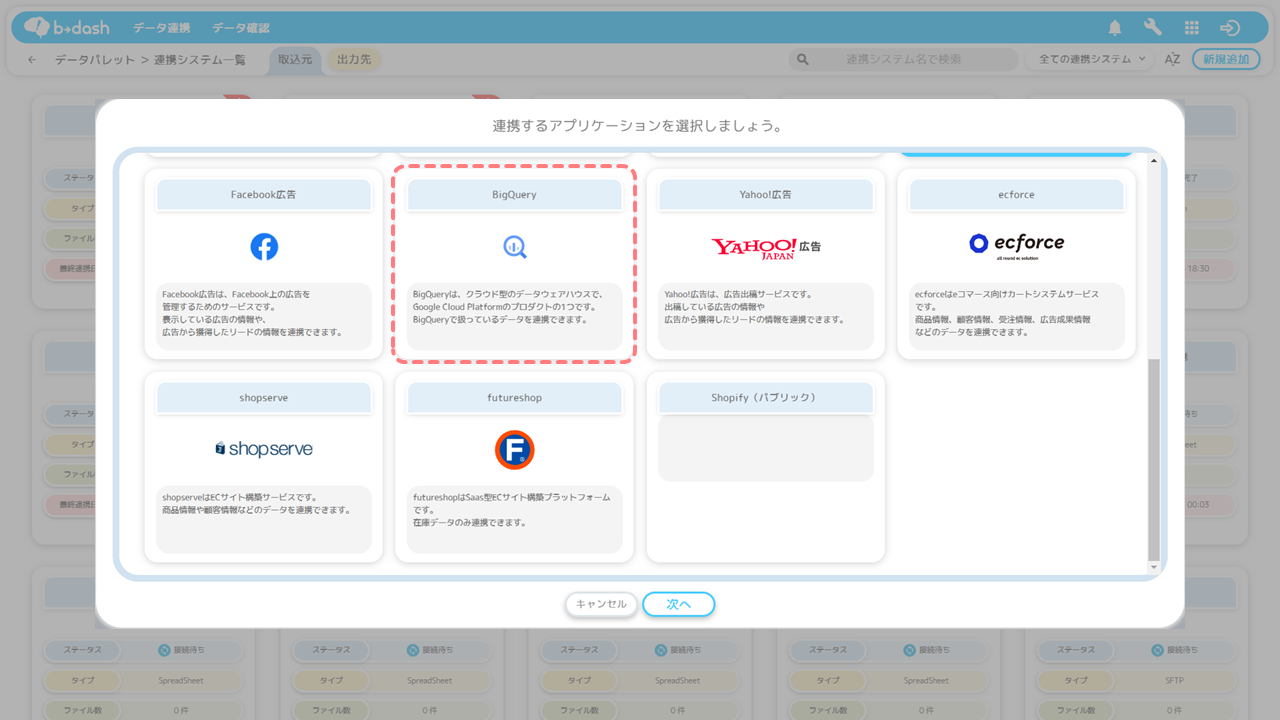Choose the Shopify（パブリック） card title

click(766, 398)
